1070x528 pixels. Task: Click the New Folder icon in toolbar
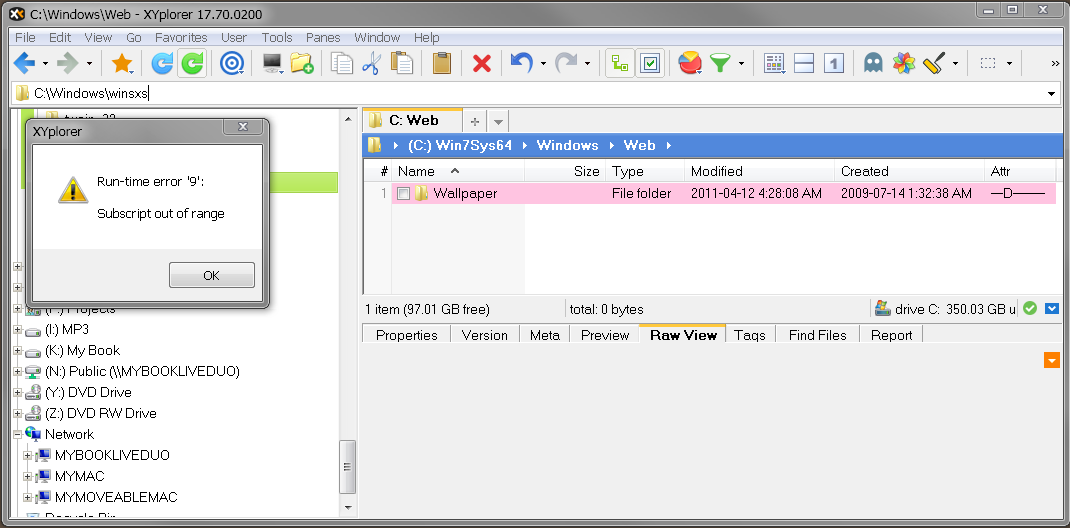302,64
